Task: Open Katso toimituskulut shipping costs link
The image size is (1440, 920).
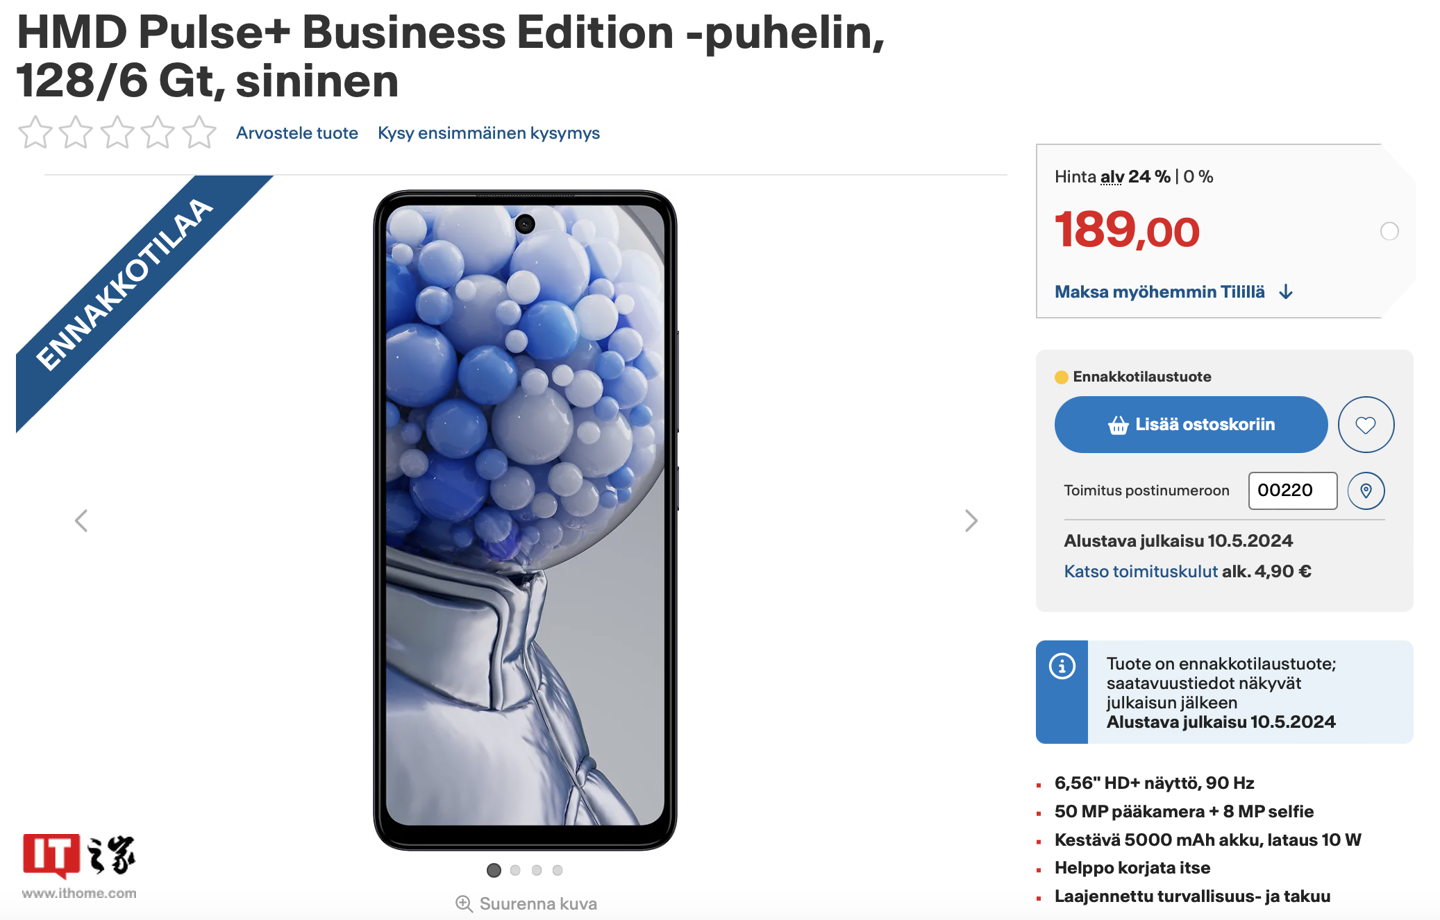Action: pos(1140,572)
